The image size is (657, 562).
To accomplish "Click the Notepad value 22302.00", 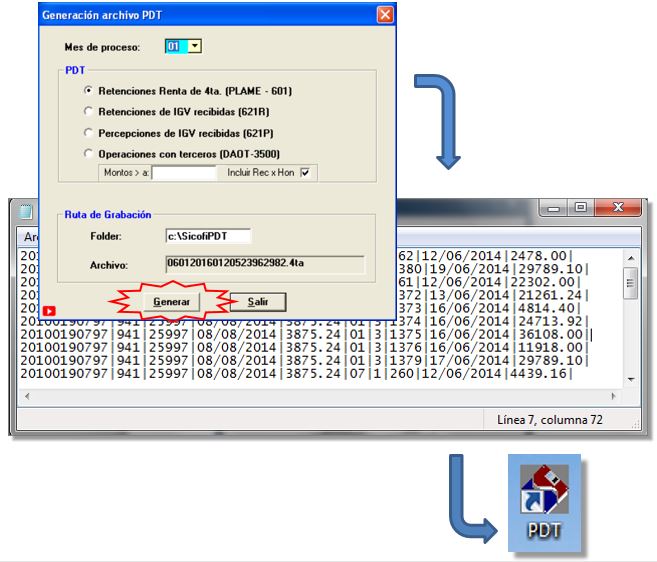I will pos(546,282).
